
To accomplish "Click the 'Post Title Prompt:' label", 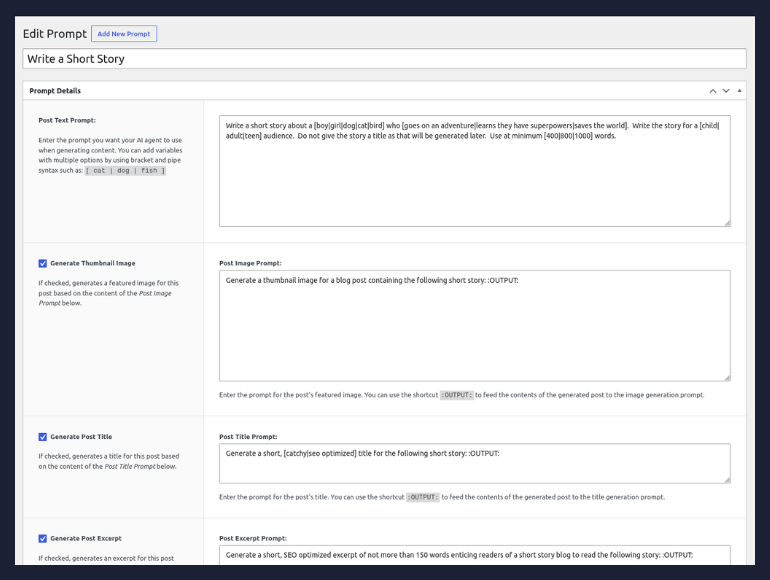I will 248,437.
